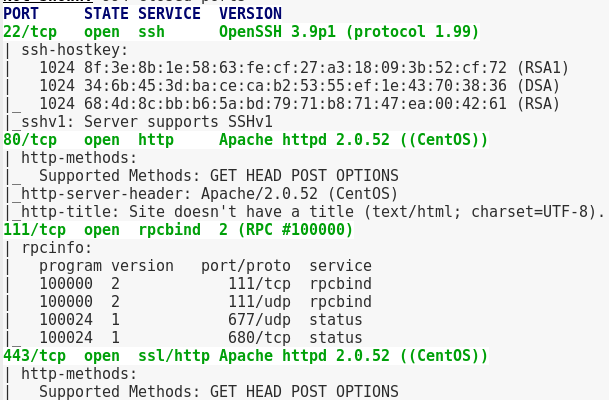Click the 680/tcp status row
The width and height of the screenshot is (609, 400).
[200, 338]
